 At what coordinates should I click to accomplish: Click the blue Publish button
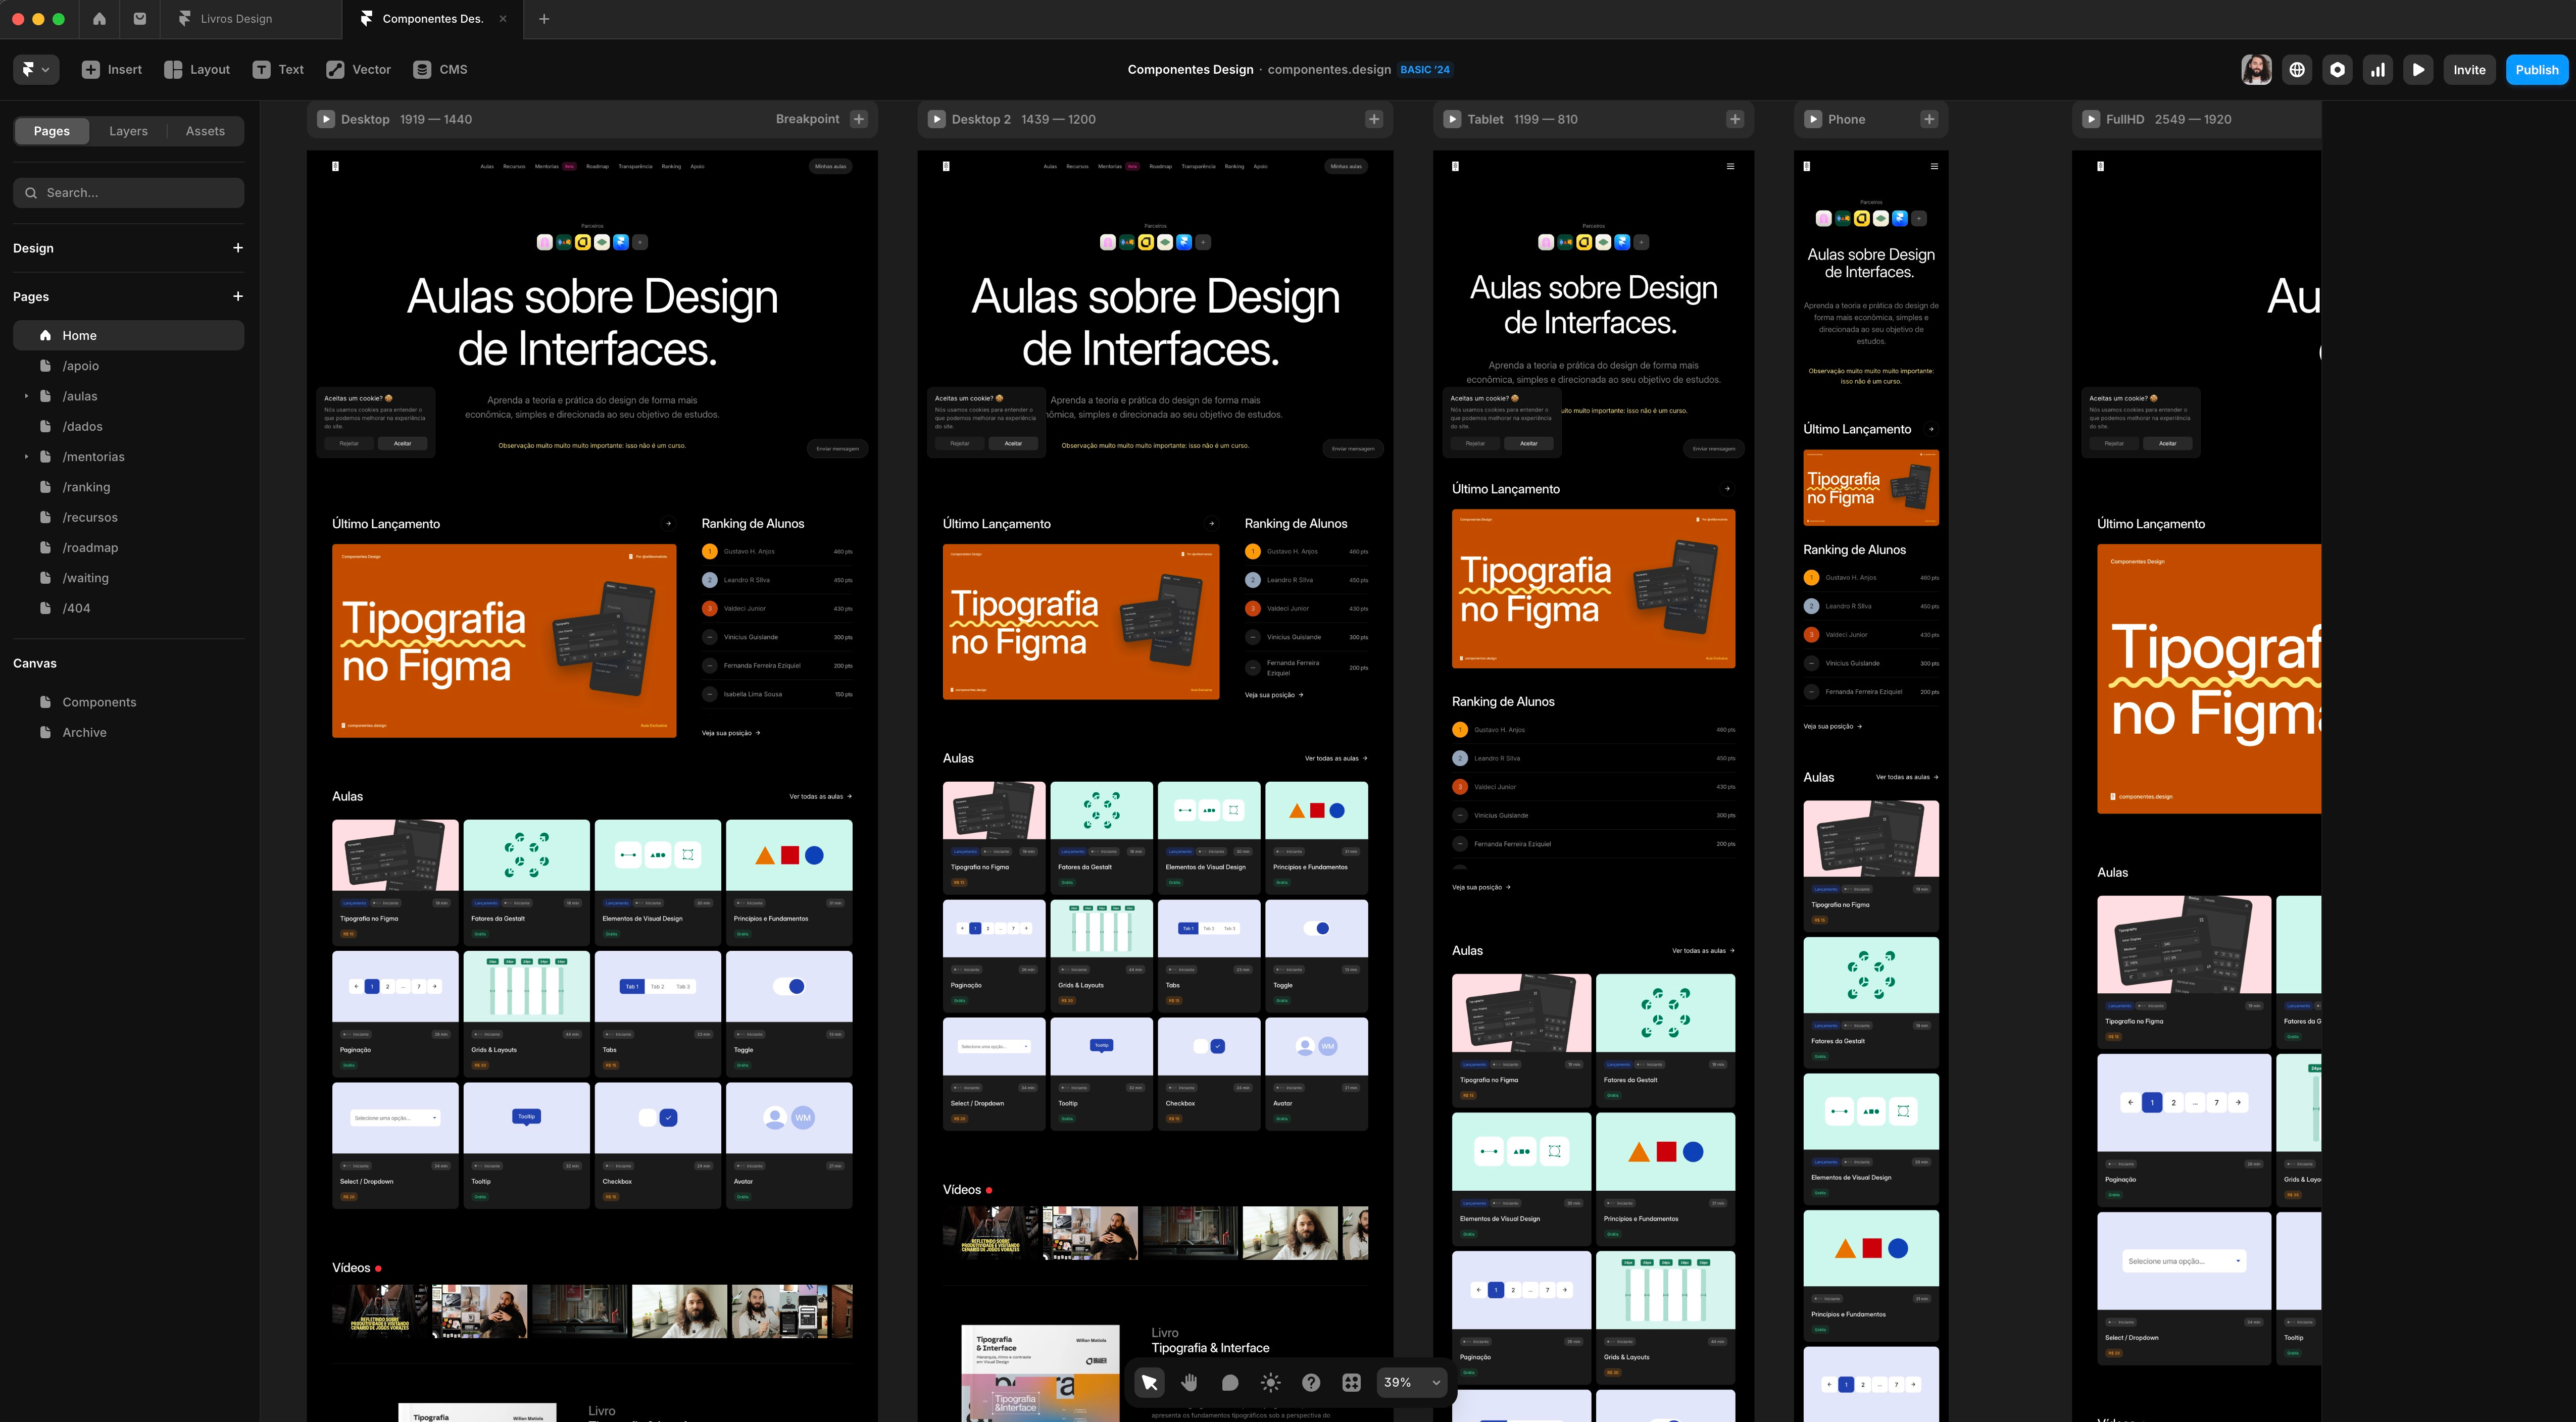click(x=2536, y=70)
